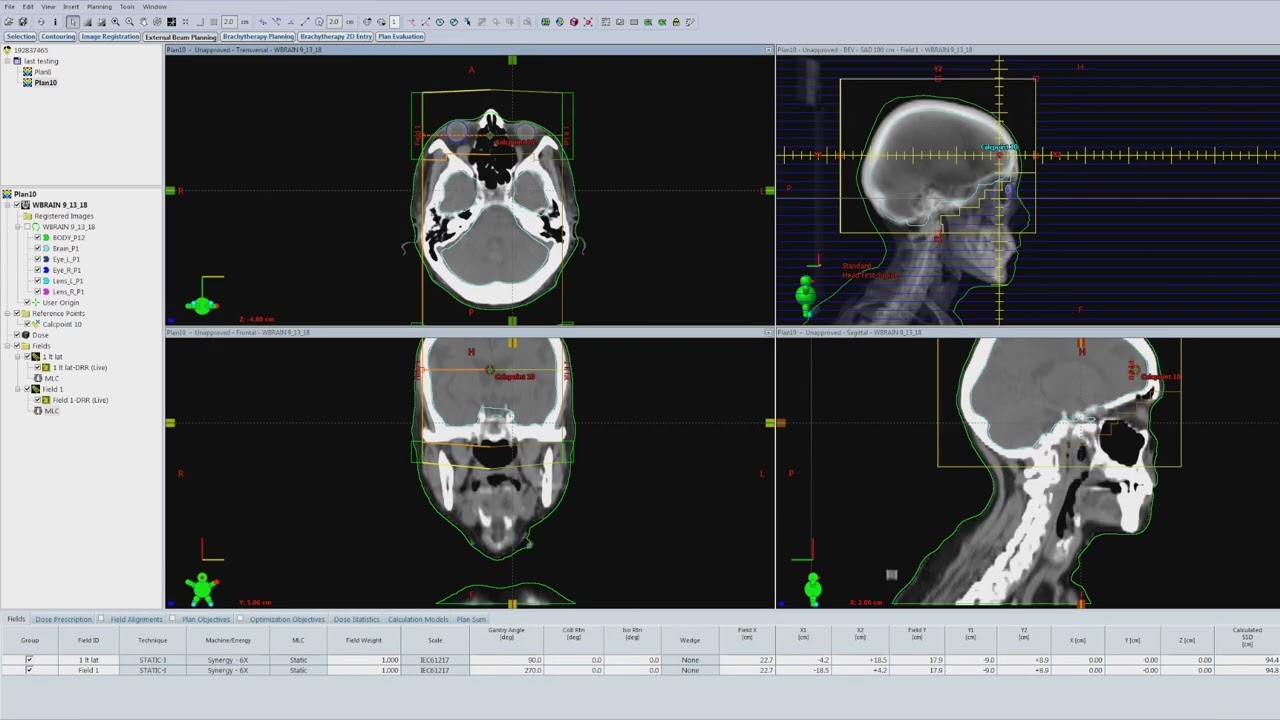Click the circle measurement tool icon
The image size is (1280, 720).
319,21
